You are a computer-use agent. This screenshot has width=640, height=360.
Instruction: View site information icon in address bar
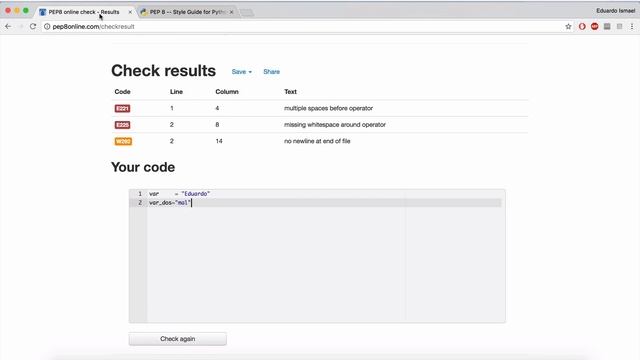pos(47,27)
